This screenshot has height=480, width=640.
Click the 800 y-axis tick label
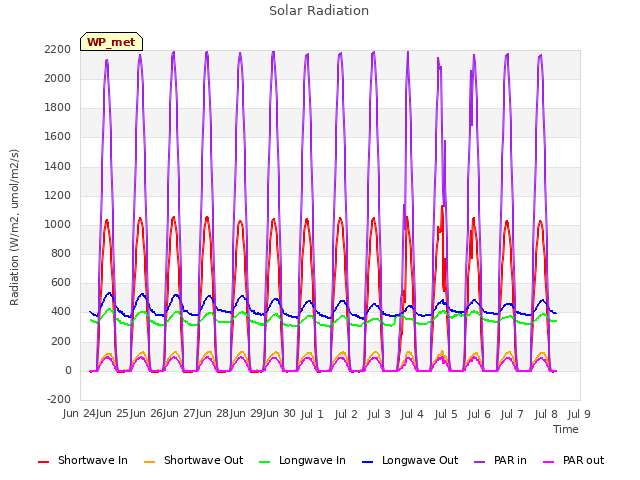[61, 253]
